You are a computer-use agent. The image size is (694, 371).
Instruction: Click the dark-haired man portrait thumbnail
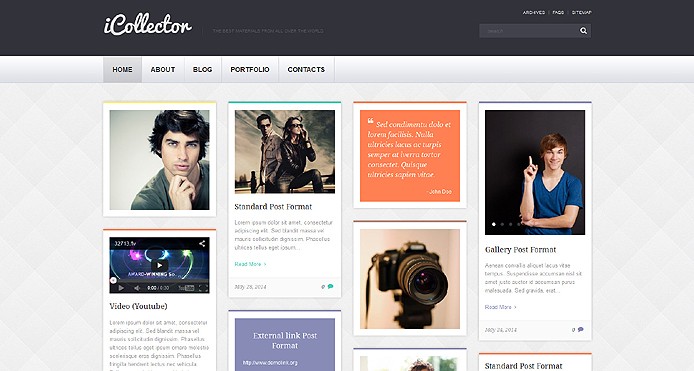[159, 160]
